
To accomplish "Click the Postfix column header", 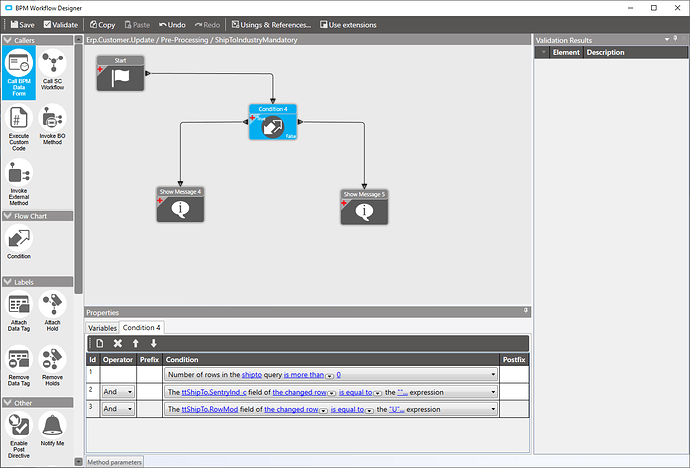I will point(514,359).
